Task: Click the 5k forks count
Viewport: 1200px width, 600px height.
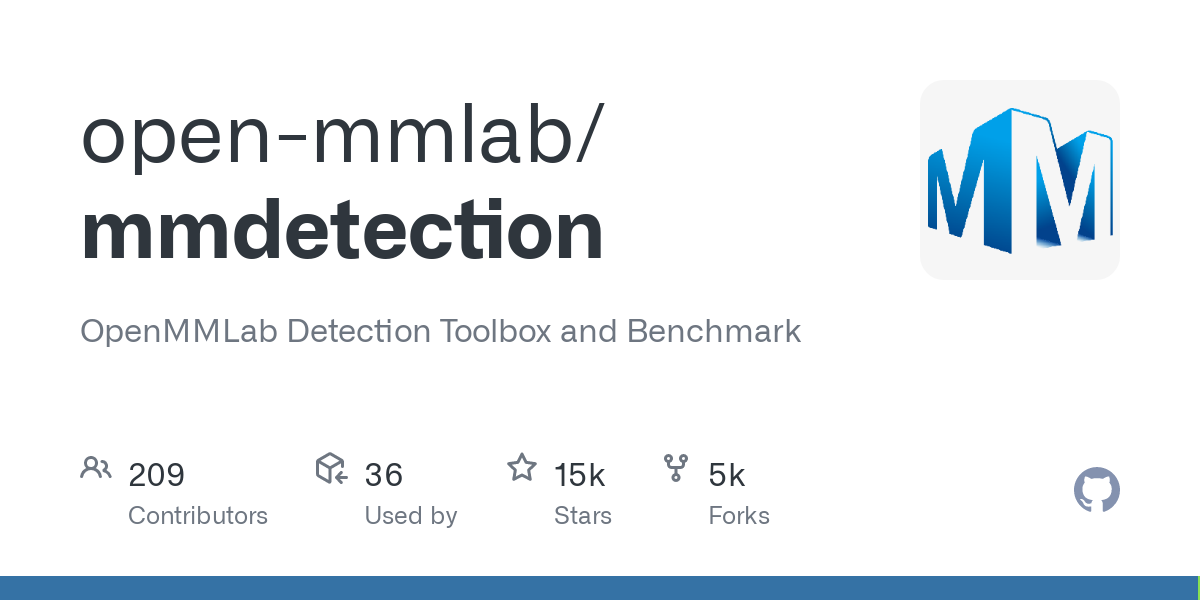Action: [727, 475]
